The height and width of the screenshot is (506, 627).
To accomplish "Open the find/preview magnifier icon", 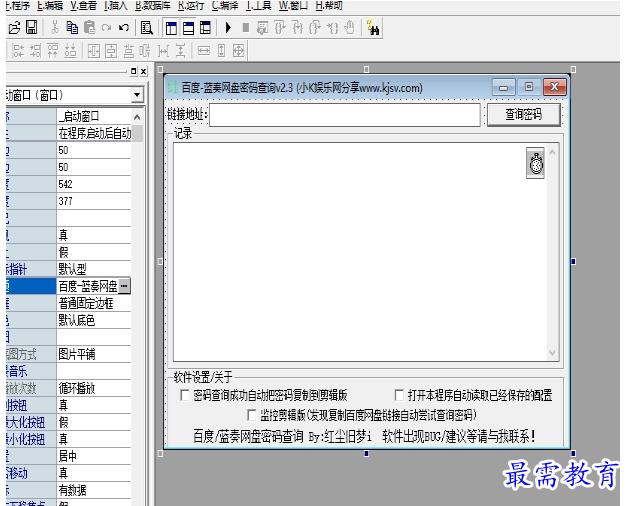I will point(146,28).
